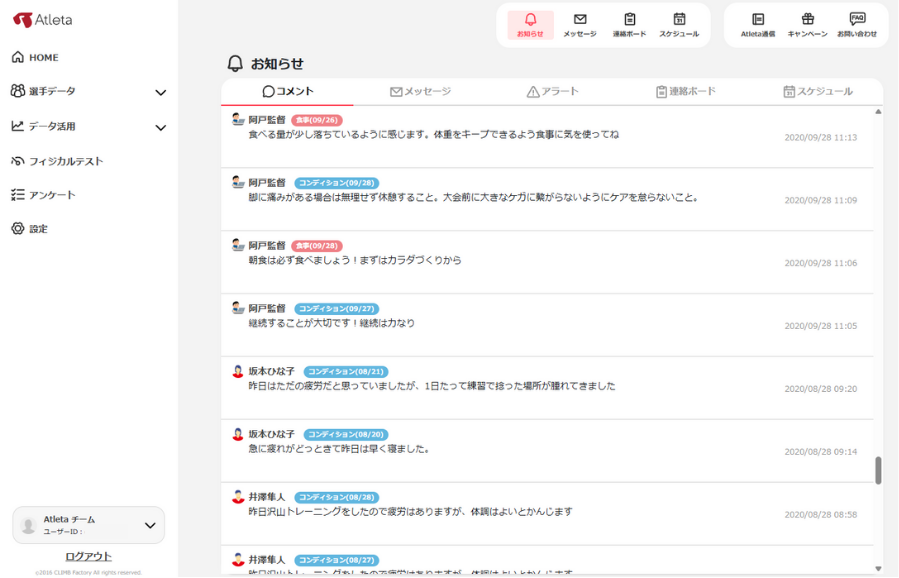Click the notification list scrollbar thumb

(x=878, y=470)
